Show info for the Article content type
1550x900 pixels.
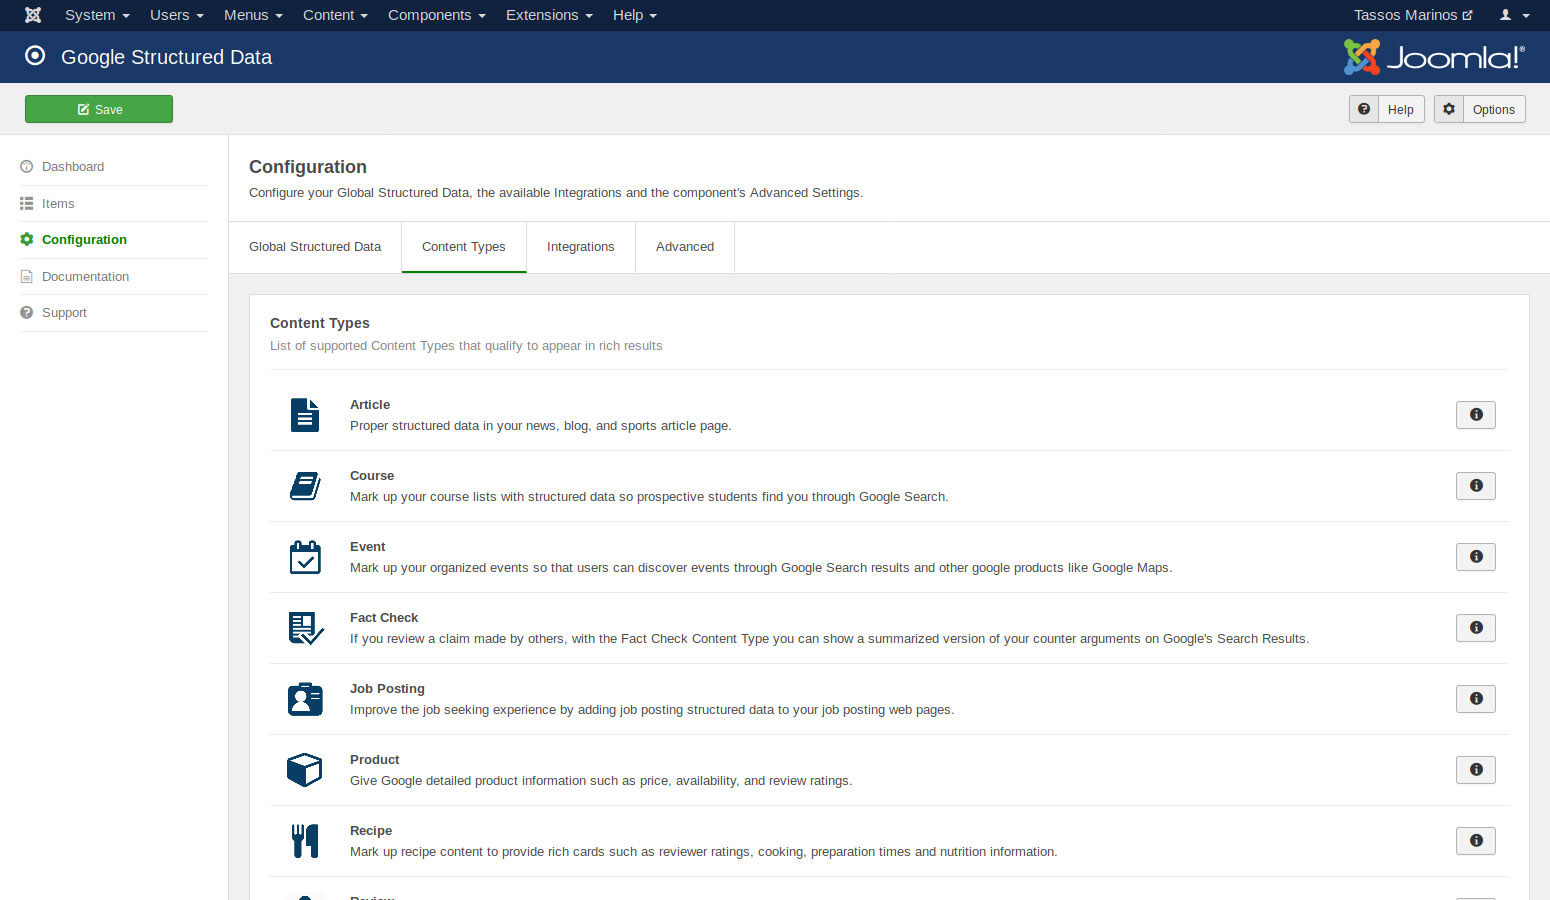click(x=1476, y=415)
